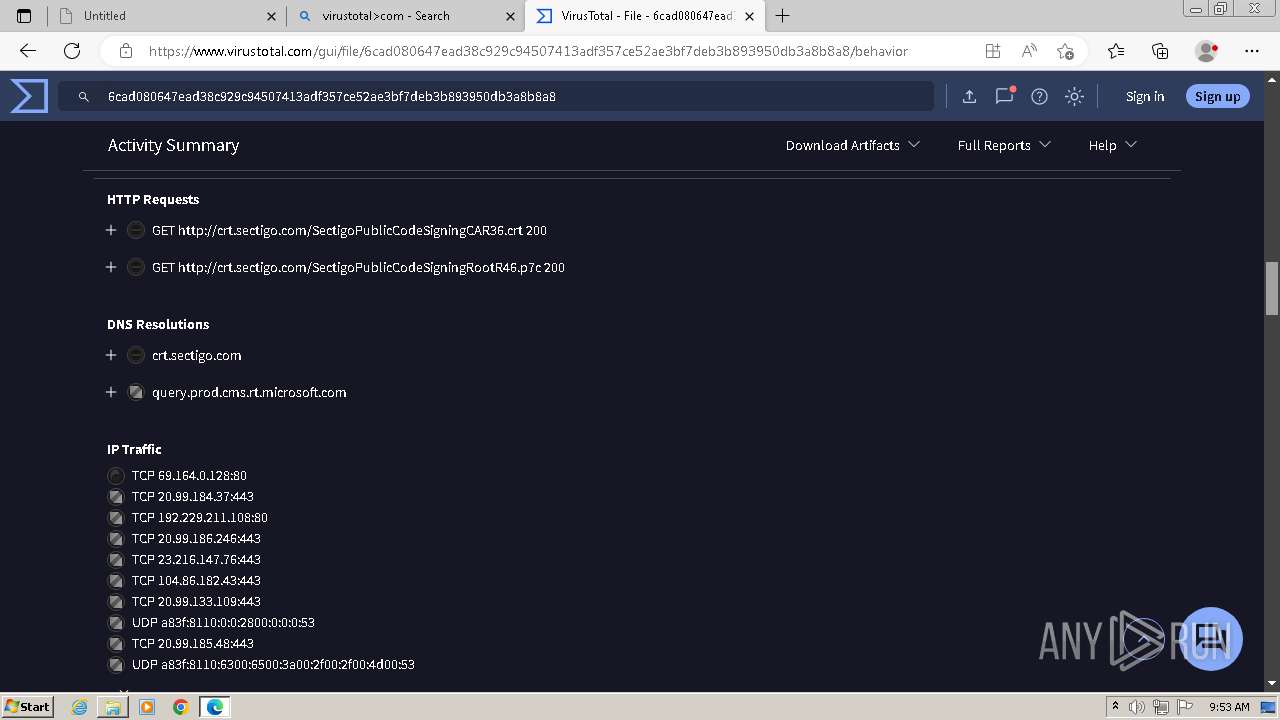Expand the crt.sectigo.com DNS resolution
Screen dimensions: 1280x720
111,355
